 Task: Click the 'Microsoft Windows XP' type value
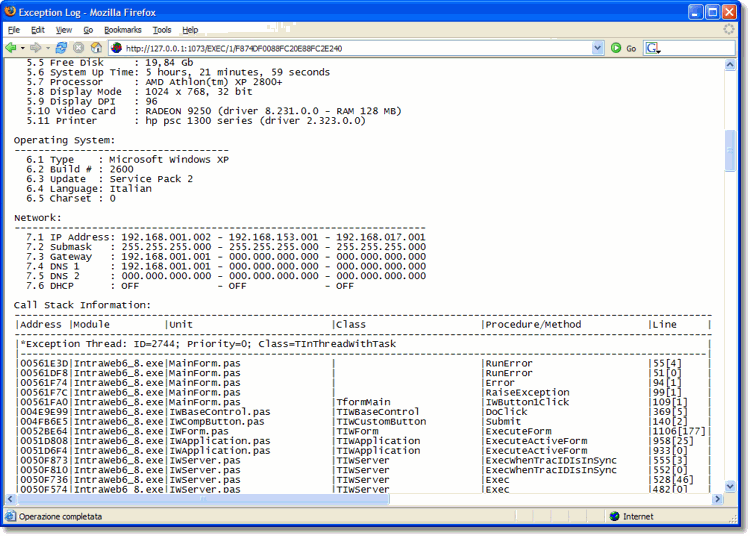[x=169, y=159]
